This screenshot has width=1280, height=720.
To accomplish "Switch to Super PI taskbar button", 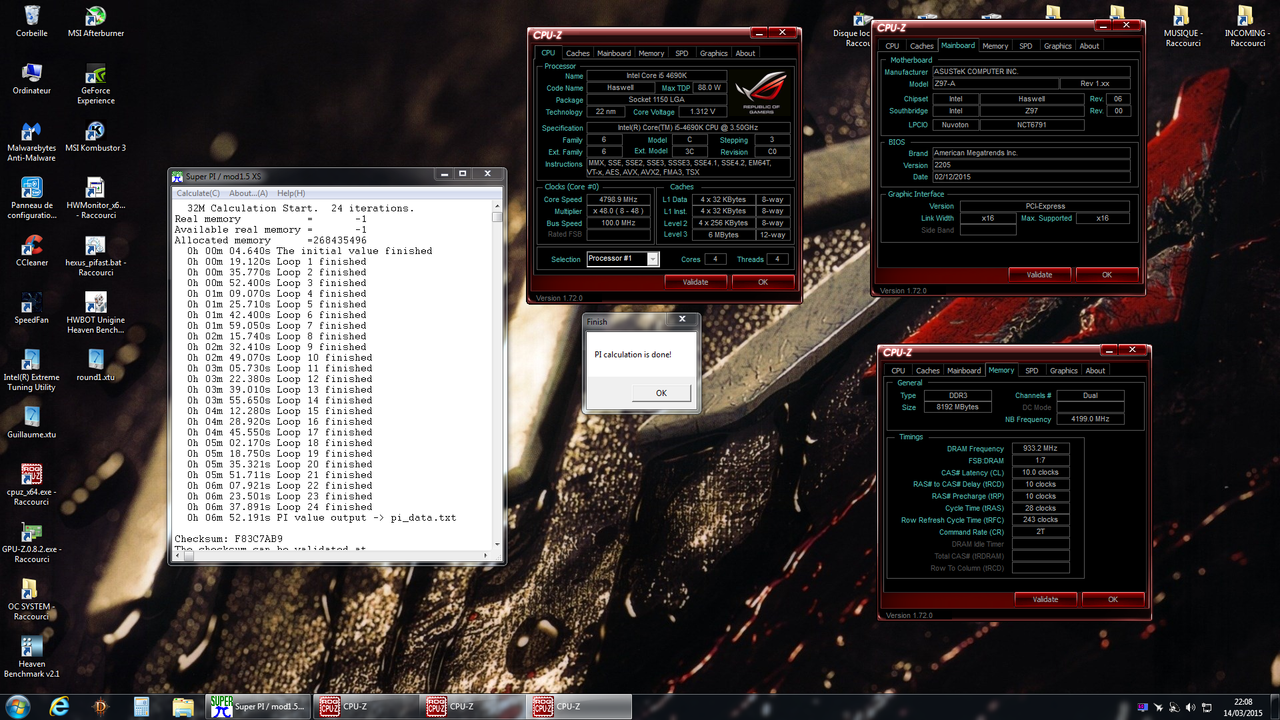I will (x=257, y=707).
